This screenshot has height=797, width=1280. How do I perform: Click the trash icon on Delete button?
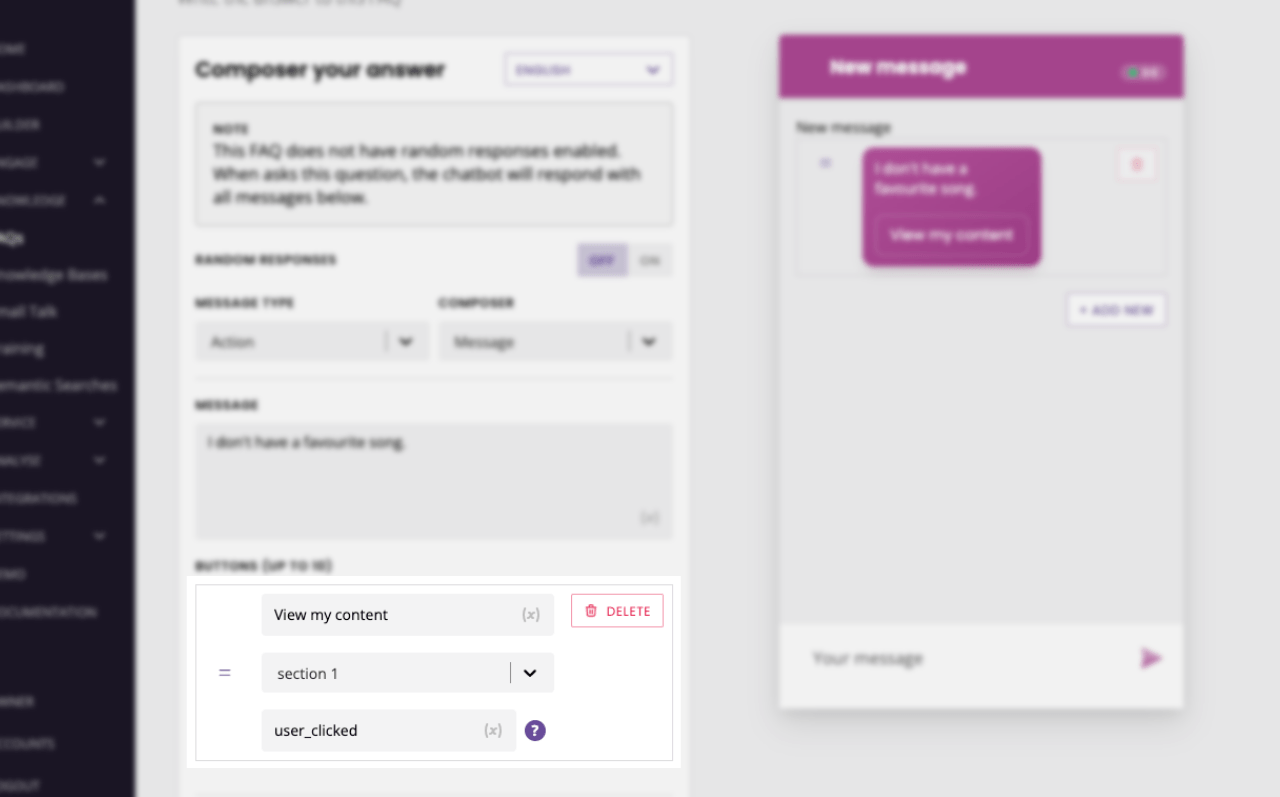pyautogui.click(x=591, y=611)
